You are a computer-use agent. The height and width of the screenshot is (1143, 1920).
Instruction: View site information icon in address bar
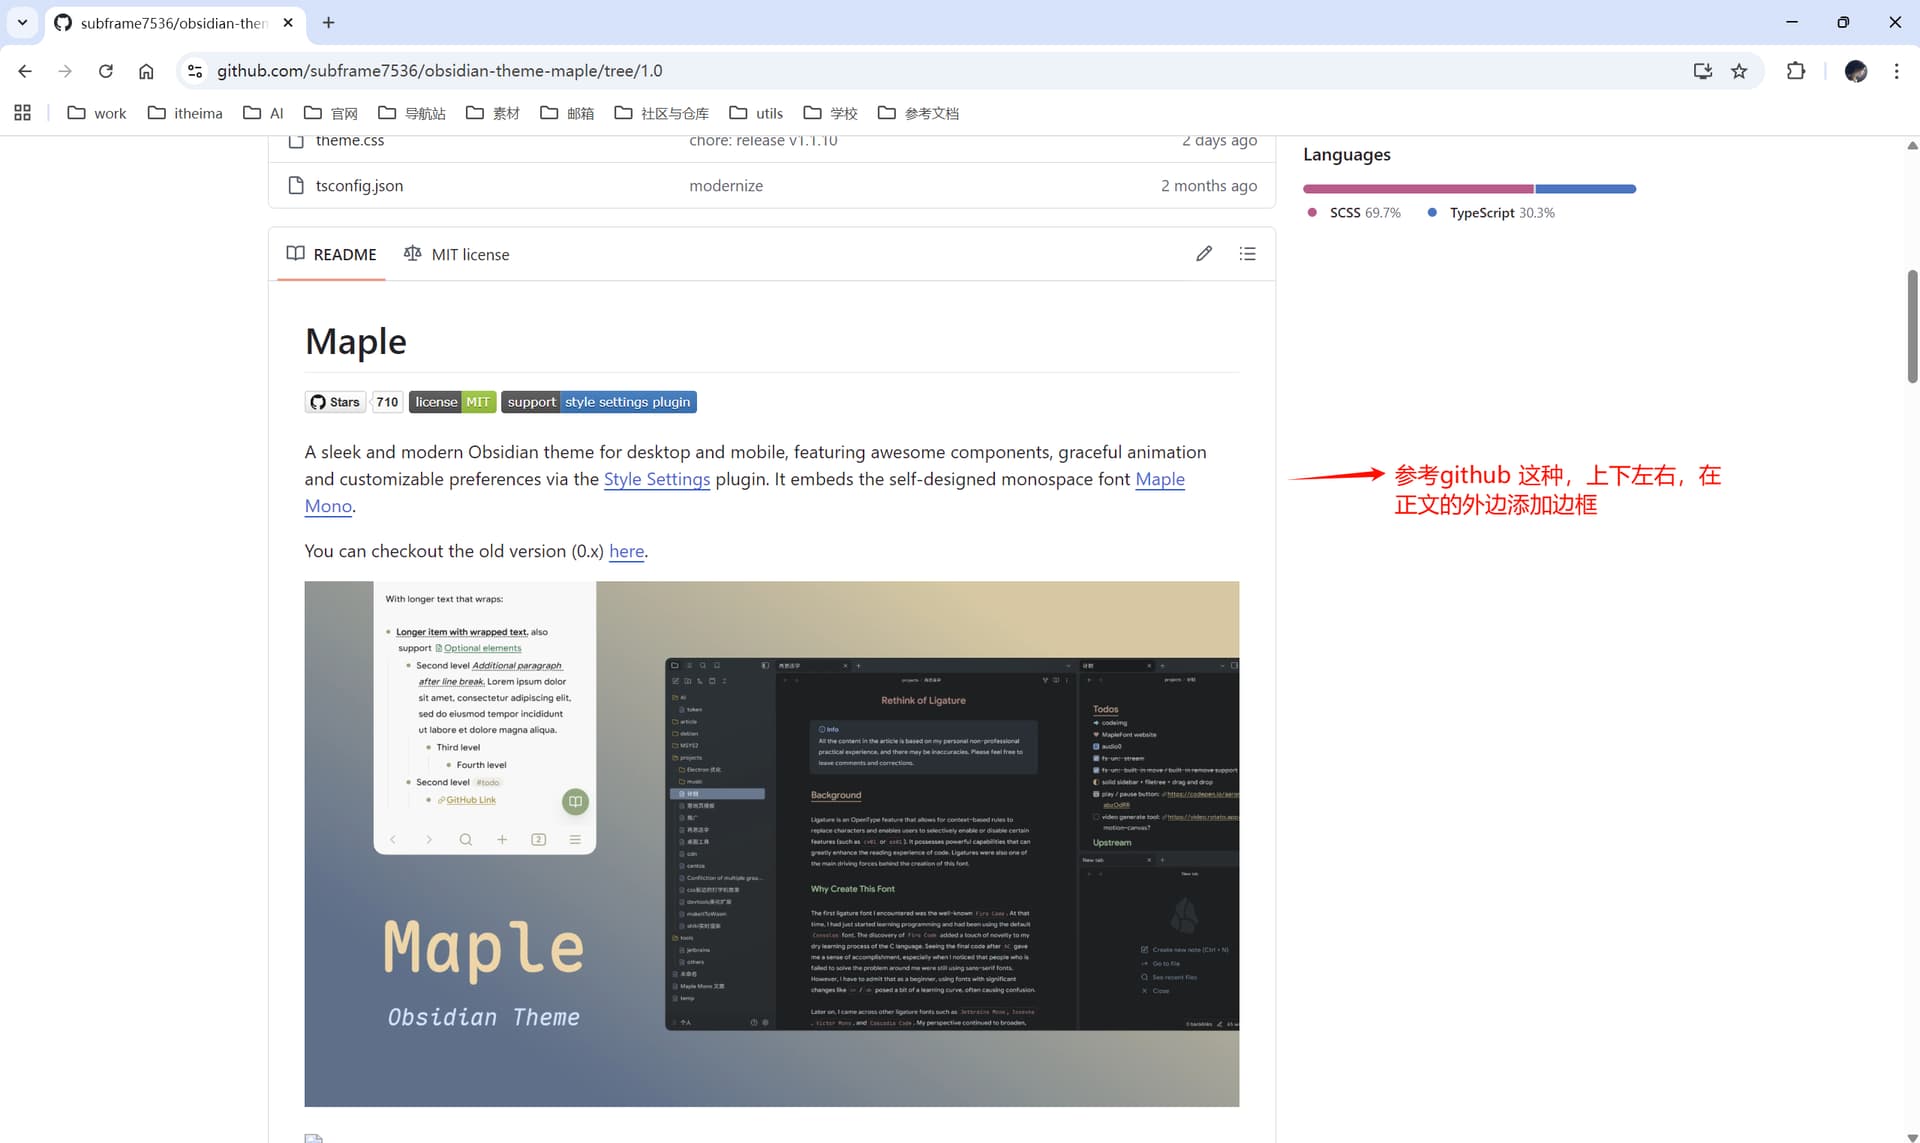pos(195,71)
